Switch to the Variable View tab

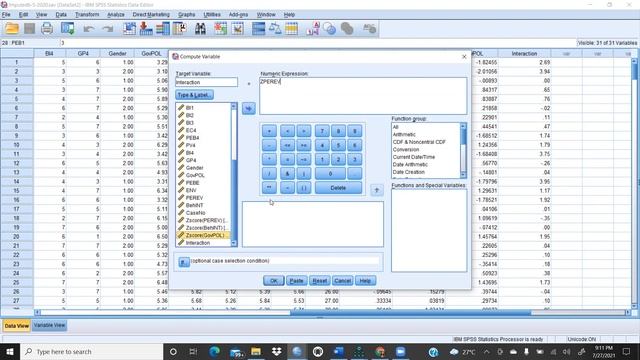coord(49,325)
